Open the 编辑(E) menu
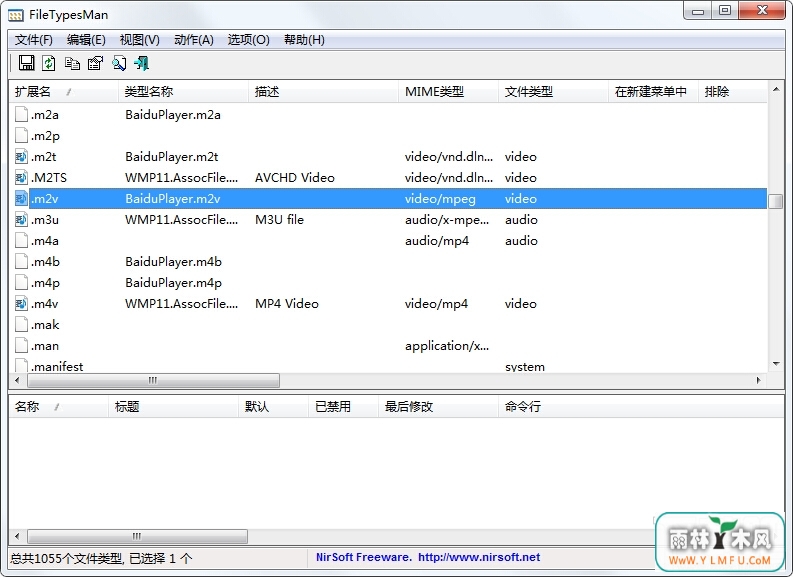This screenshot has height=577, width=793. pos(86,40)
